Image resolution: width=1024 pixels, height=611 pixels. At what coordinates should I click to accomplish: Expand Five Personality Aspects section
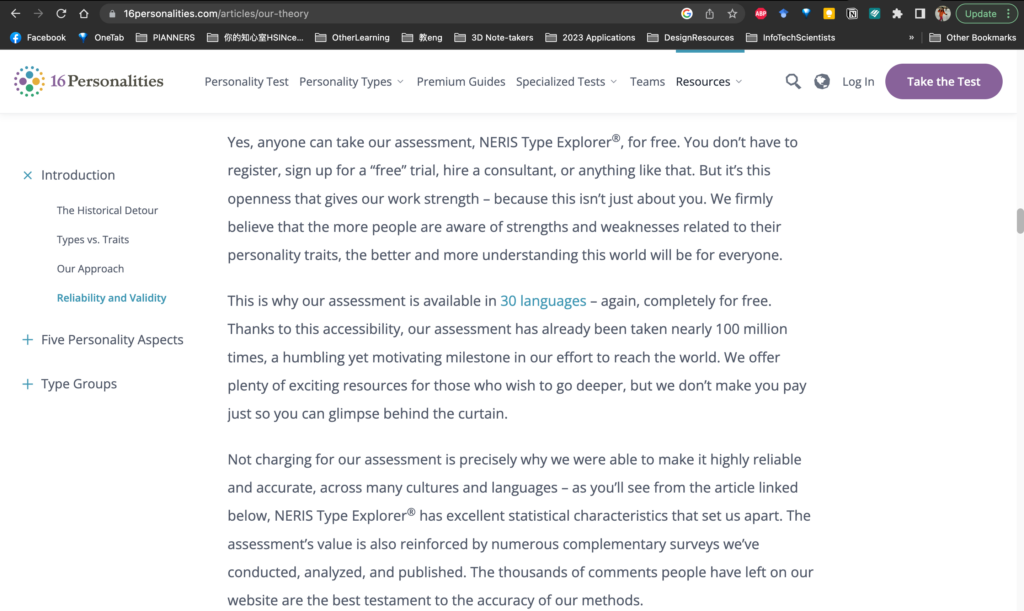pyautogui.click(x=28, y=340)
